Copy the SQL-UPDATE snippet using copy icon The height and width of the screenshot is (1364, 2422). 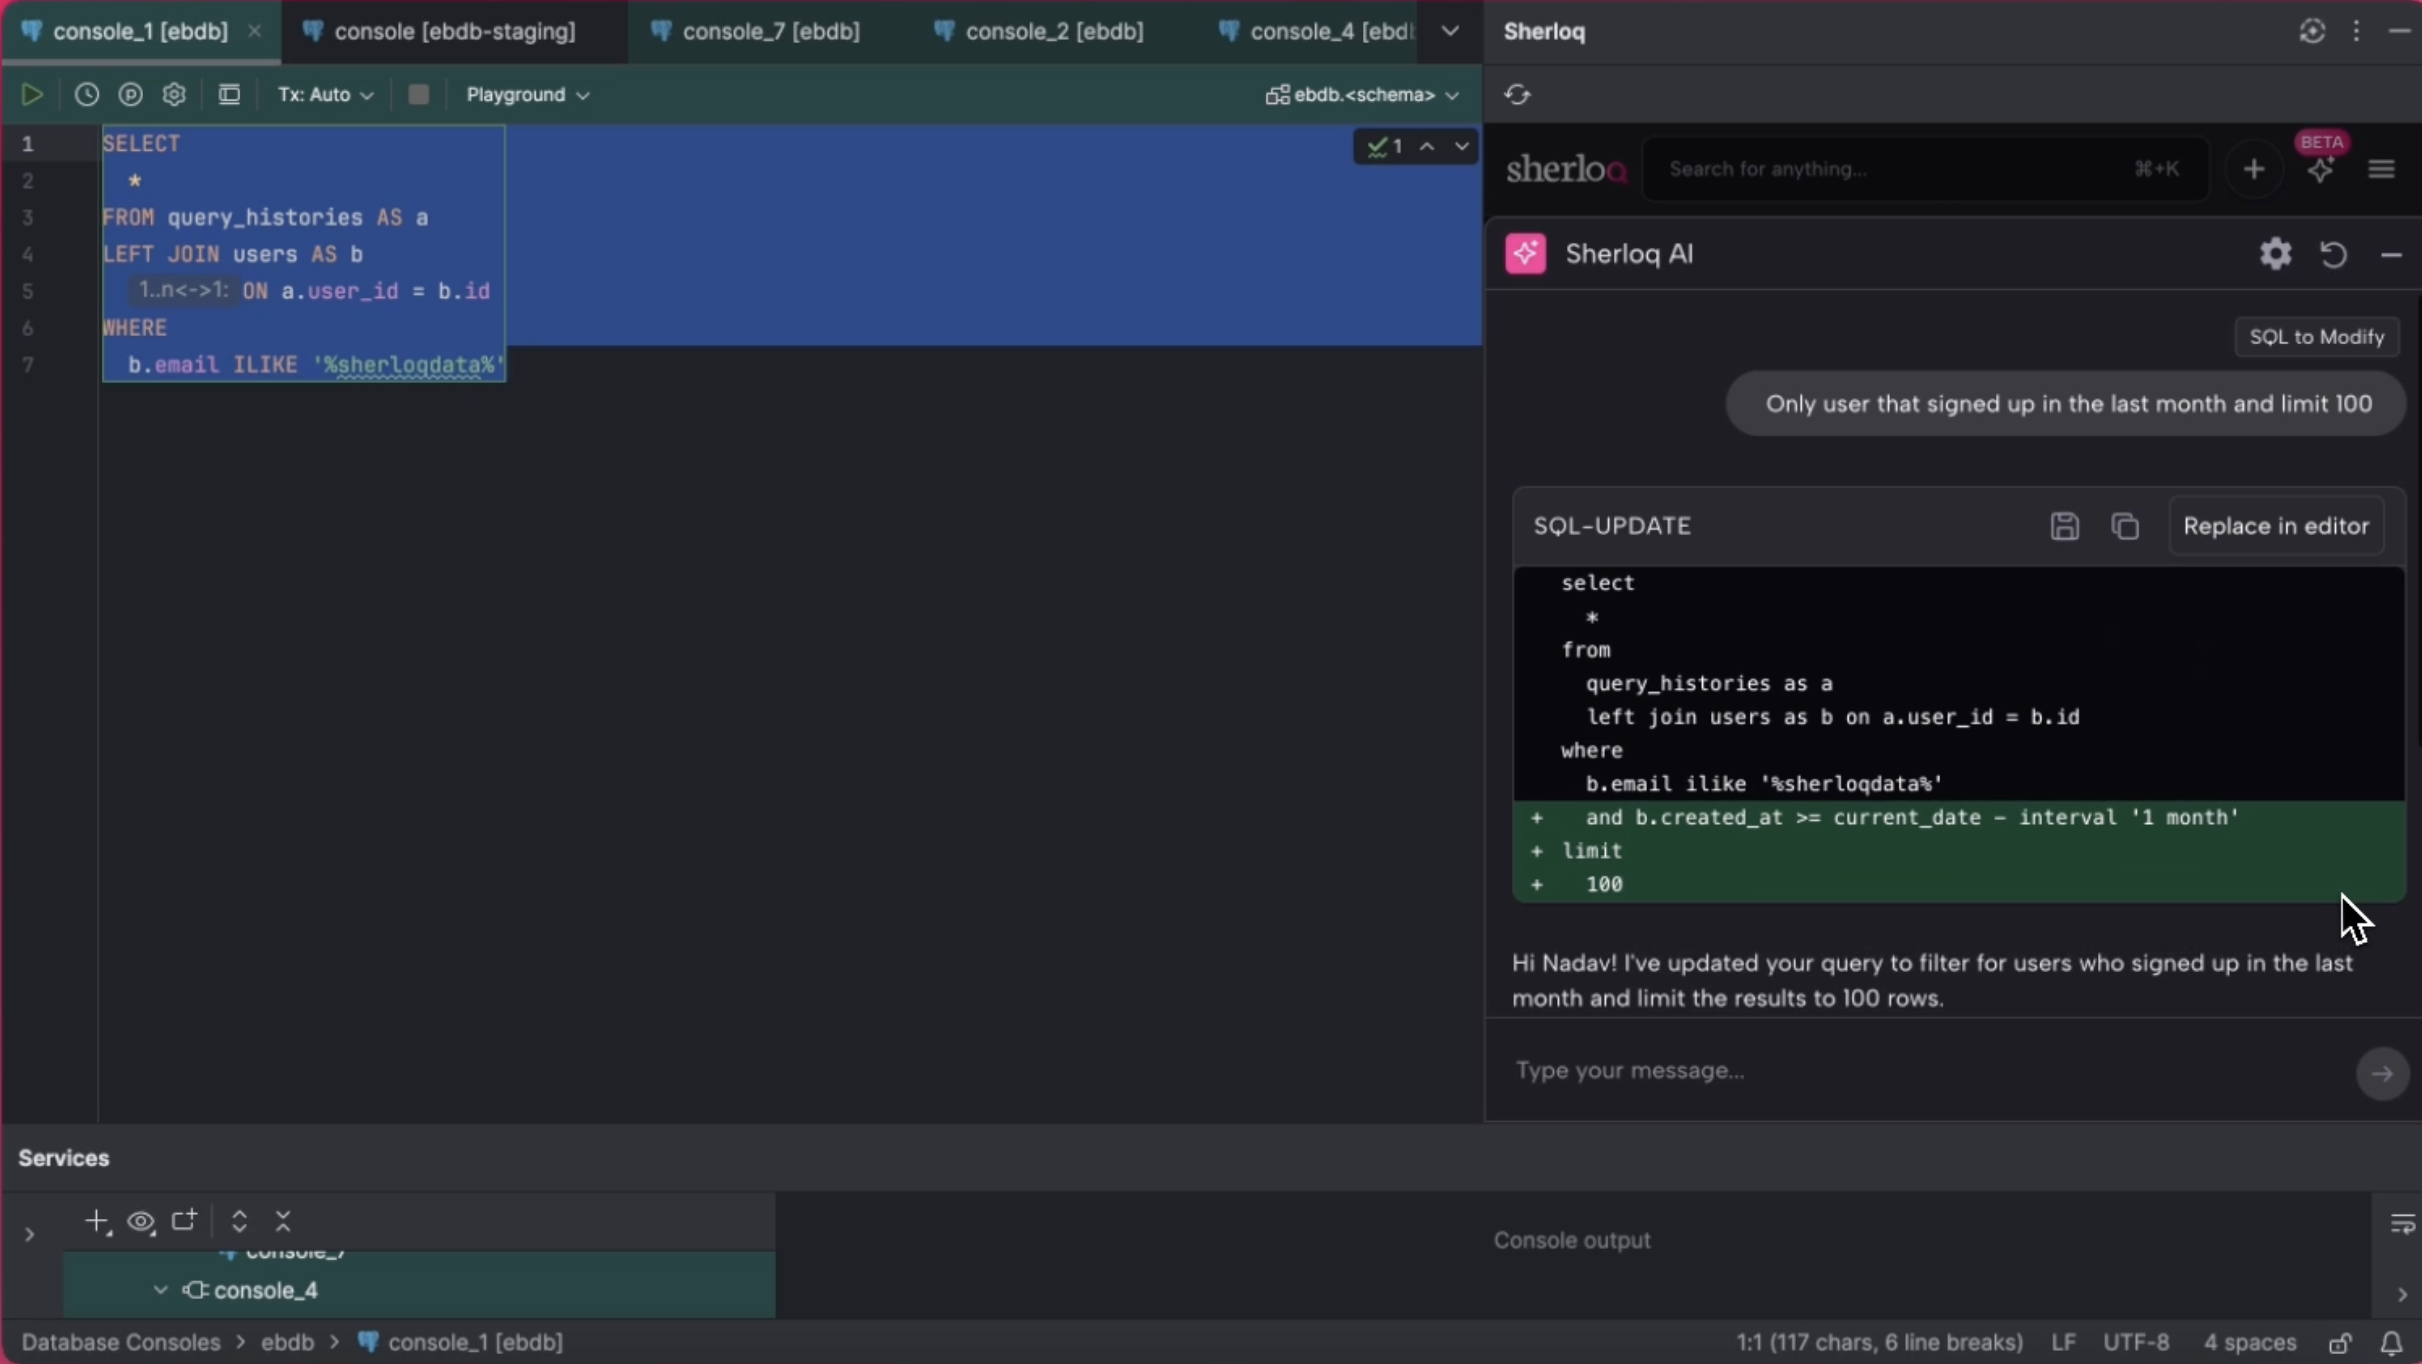pyautogui.click(x=2125, y=526)
